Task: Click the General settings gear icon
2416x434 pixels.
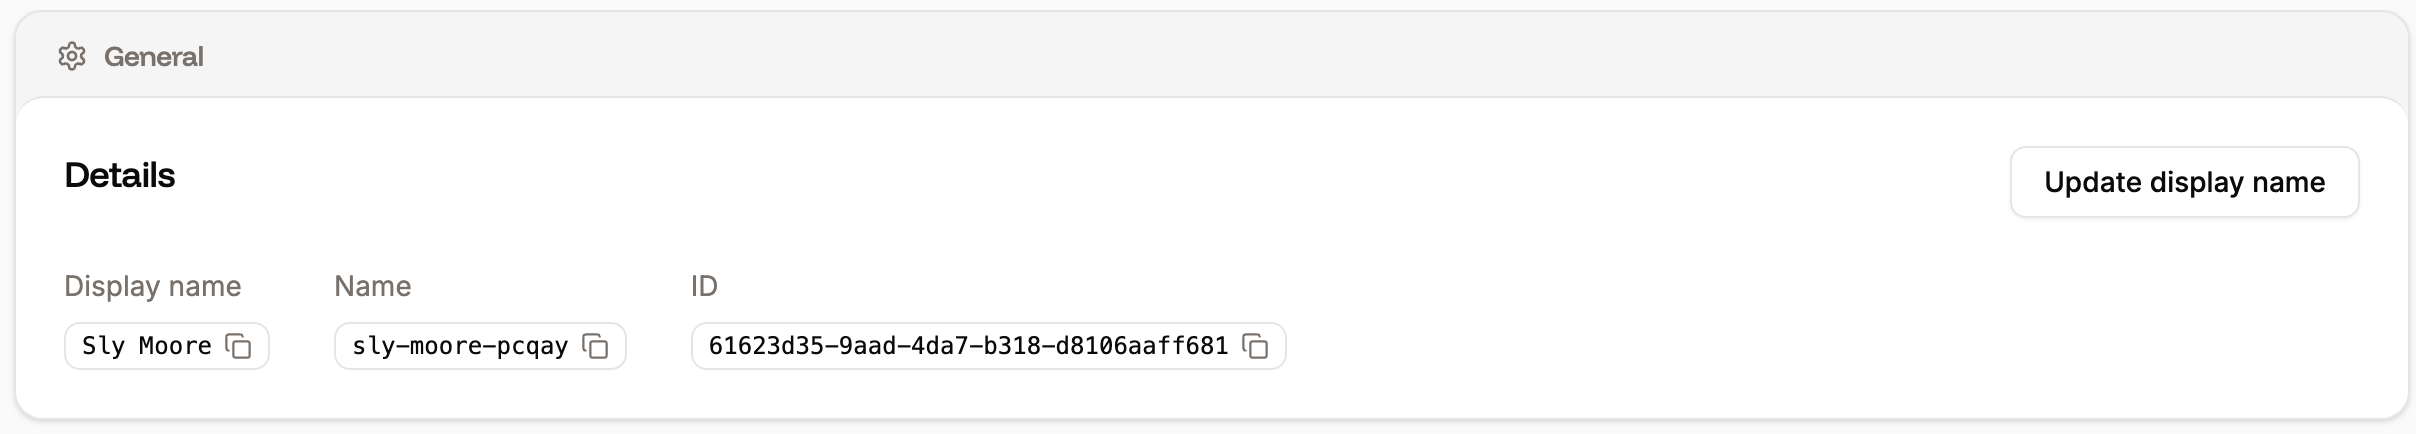Action: tap(72, 56)
